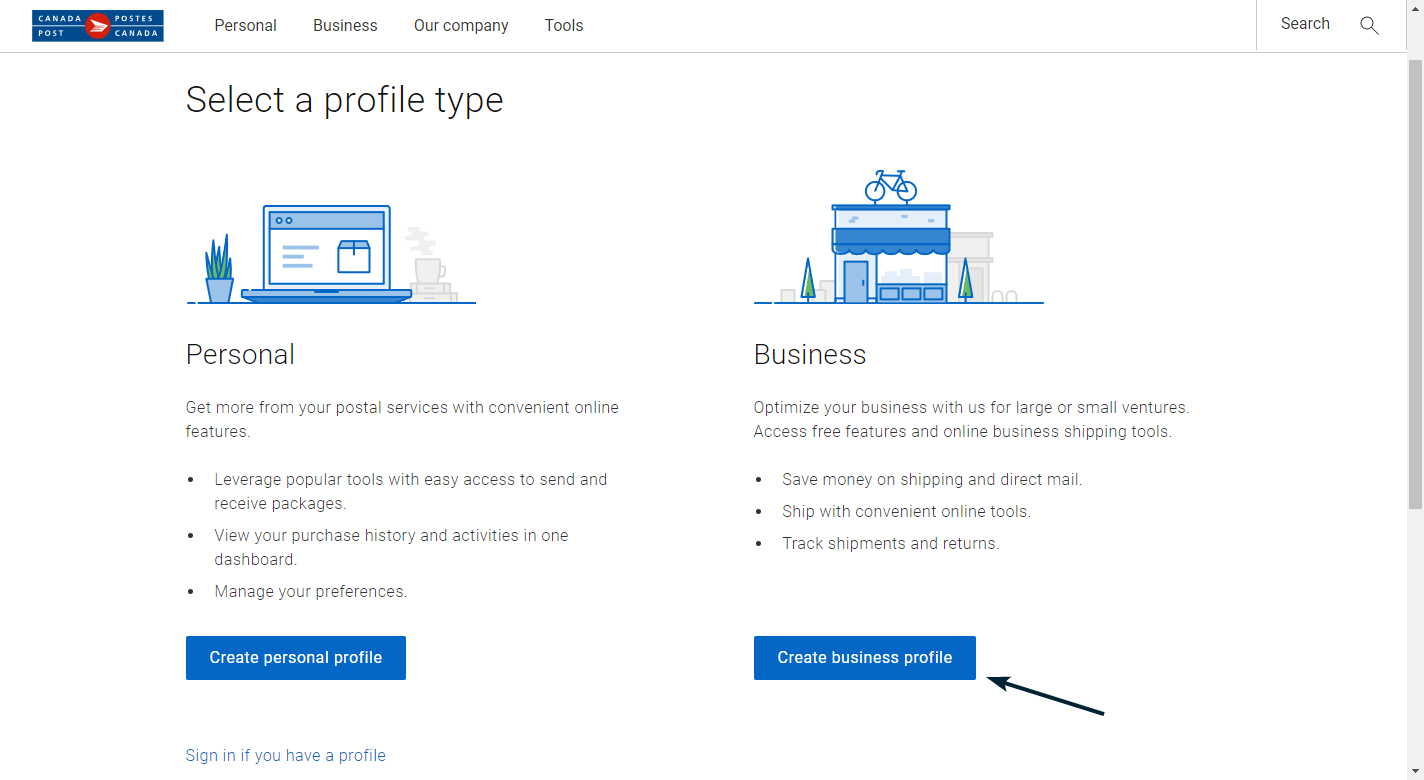Click the Search label
1424x780 pixels.
(x=1304, y=23)
